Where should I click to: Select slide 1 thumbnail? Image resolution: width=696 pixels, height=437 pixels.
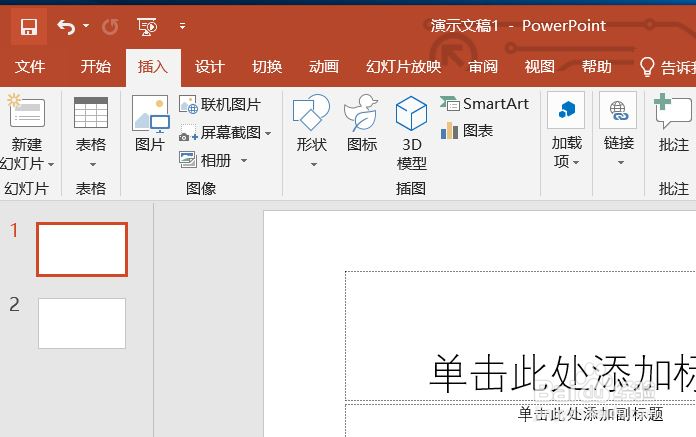coord(82,249)
